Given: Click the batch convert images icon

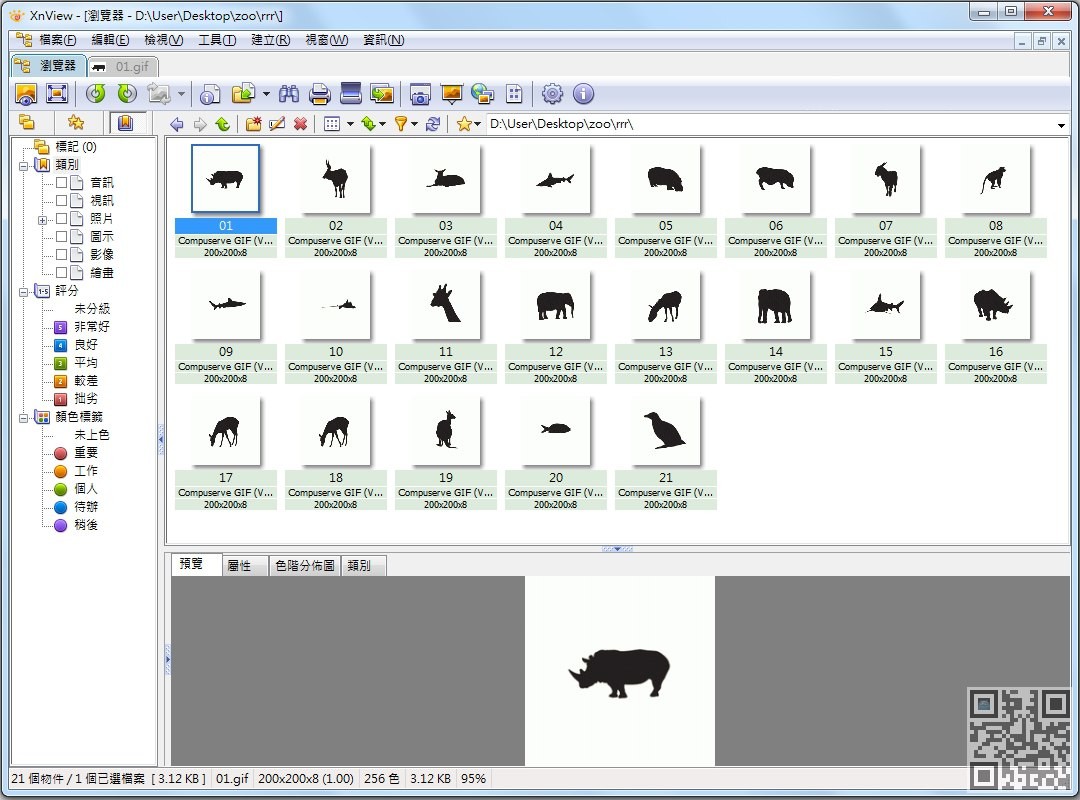Looking at the screenshot, I should pyautogui.click(x=382, y=94).
